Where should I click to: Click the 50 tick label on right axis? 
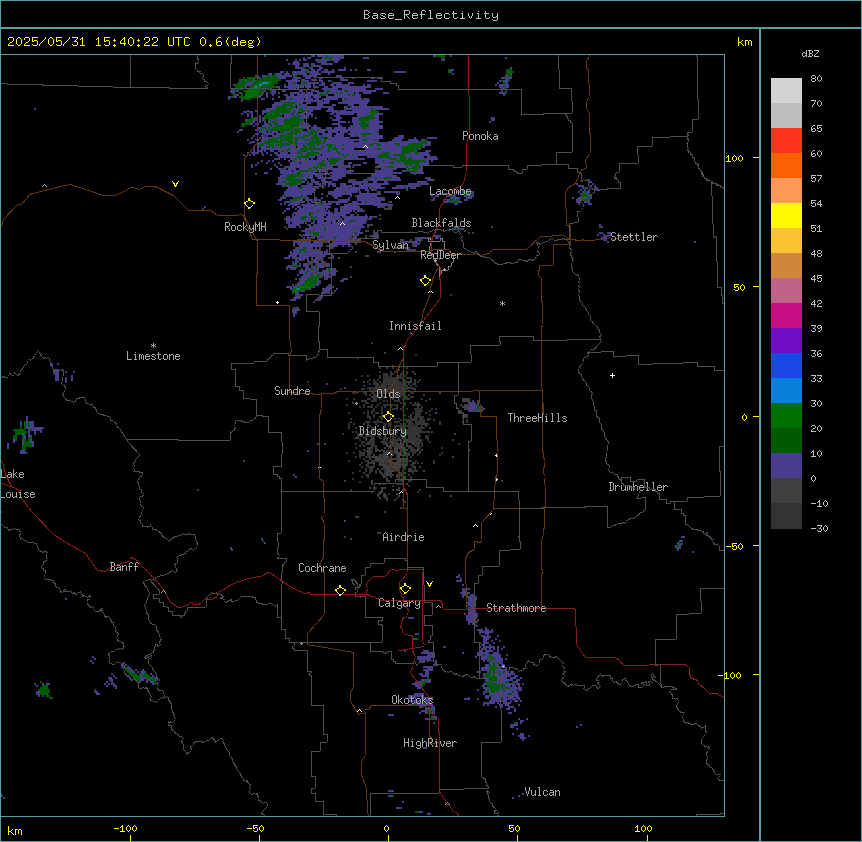tap(739, 287)
